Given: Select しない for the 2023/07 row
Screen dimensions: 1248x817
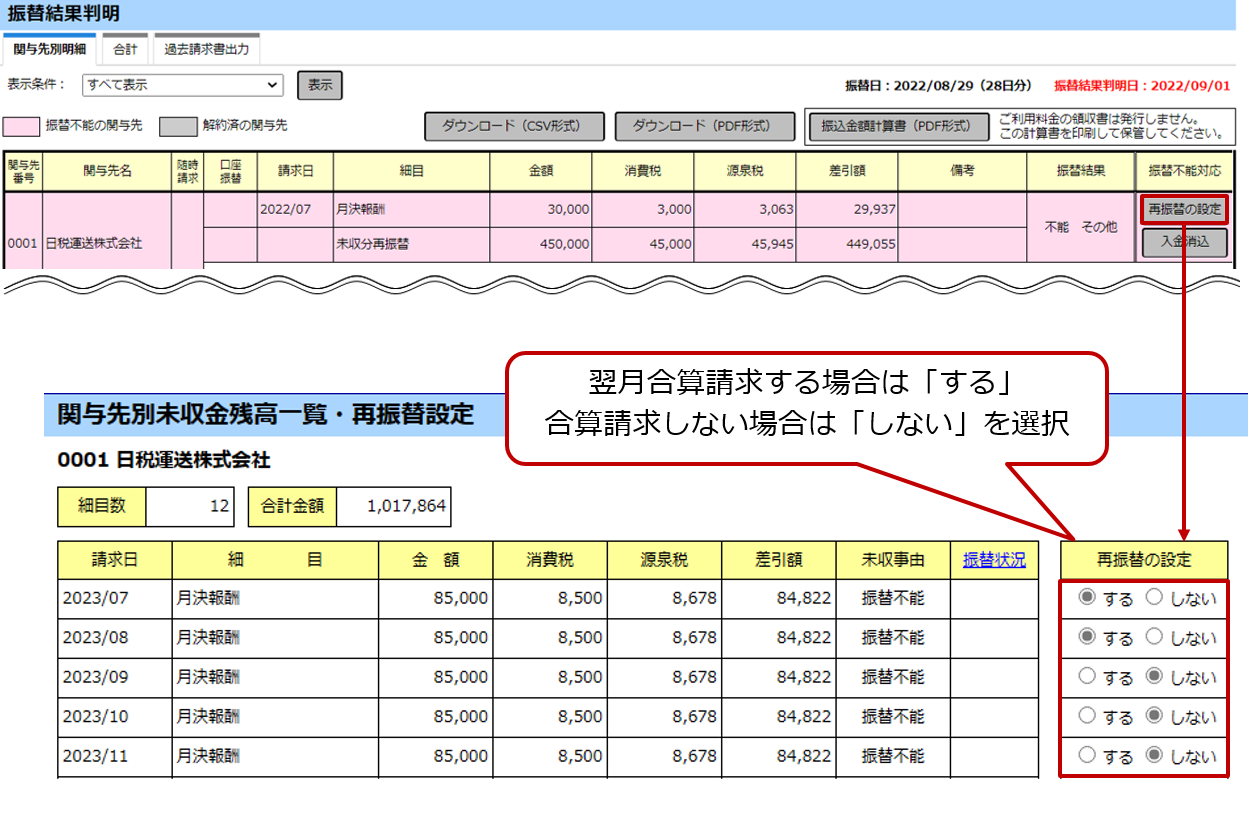Looking at the screenshot, I should coord(1154,598).
